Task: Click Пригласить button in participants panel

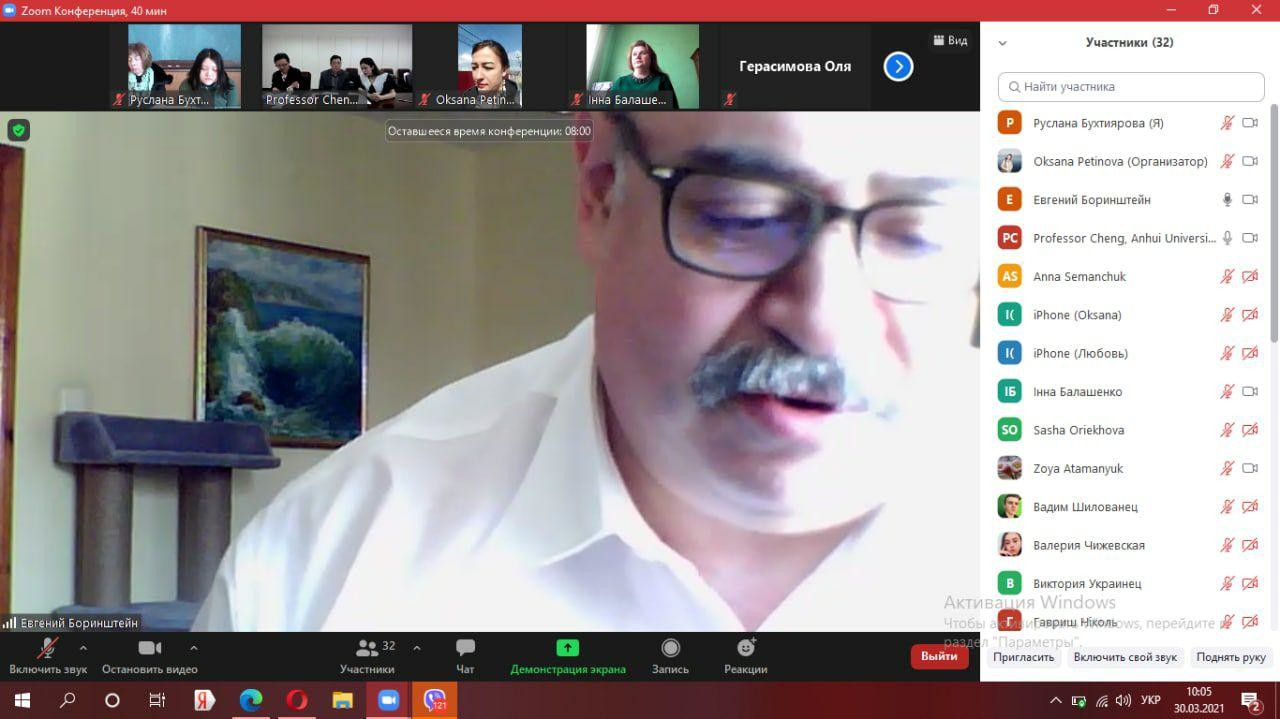Action: tap(1023, 657)
